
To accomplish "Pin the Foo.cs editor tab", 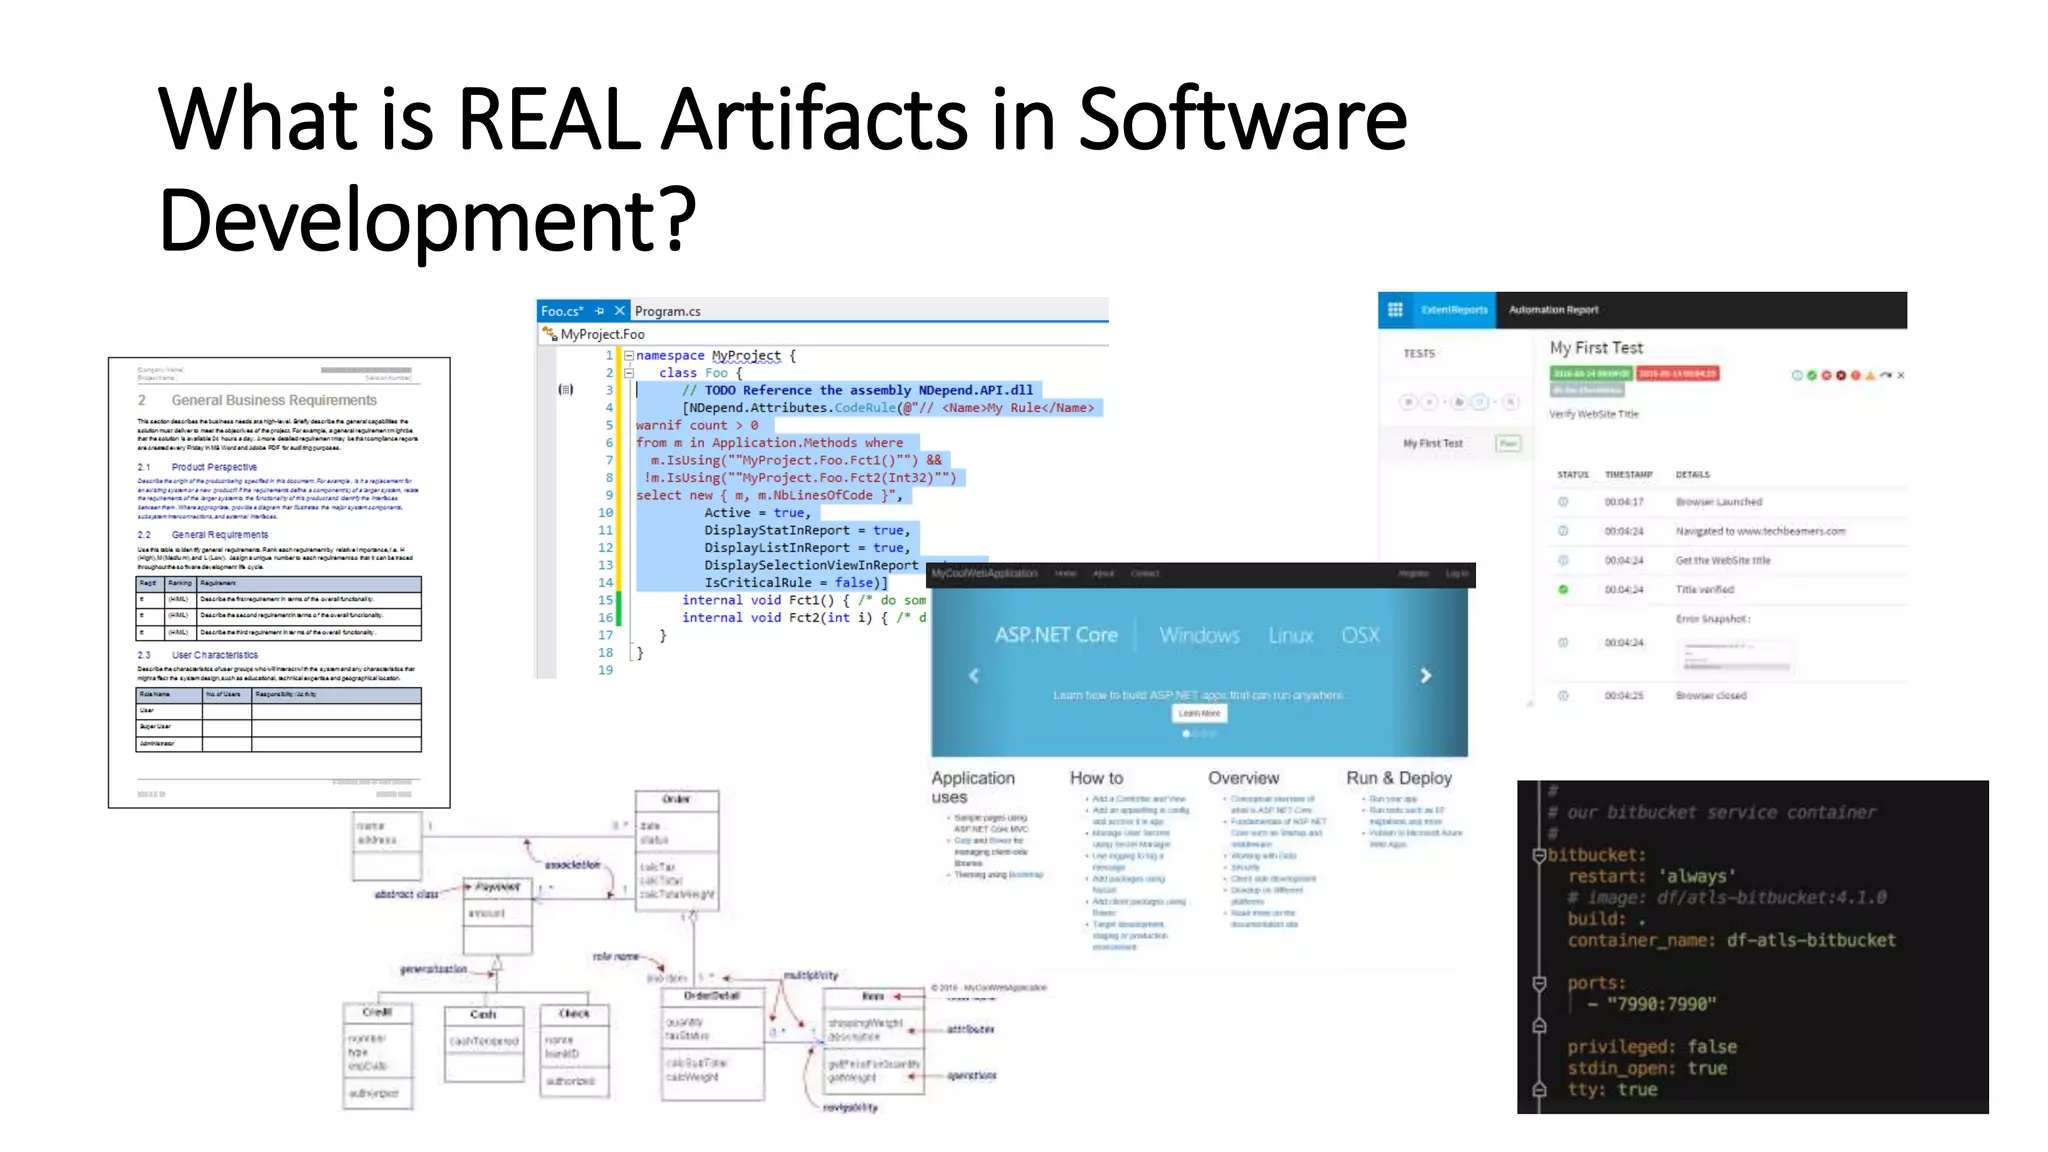I will coord(600,311).
